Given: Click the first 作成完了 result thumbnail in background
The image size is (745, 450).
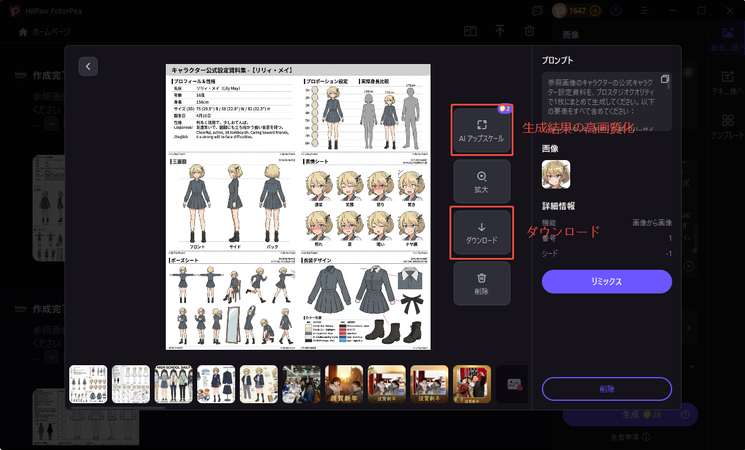Looking at the screenshot, I should click(x=49, y=208).
